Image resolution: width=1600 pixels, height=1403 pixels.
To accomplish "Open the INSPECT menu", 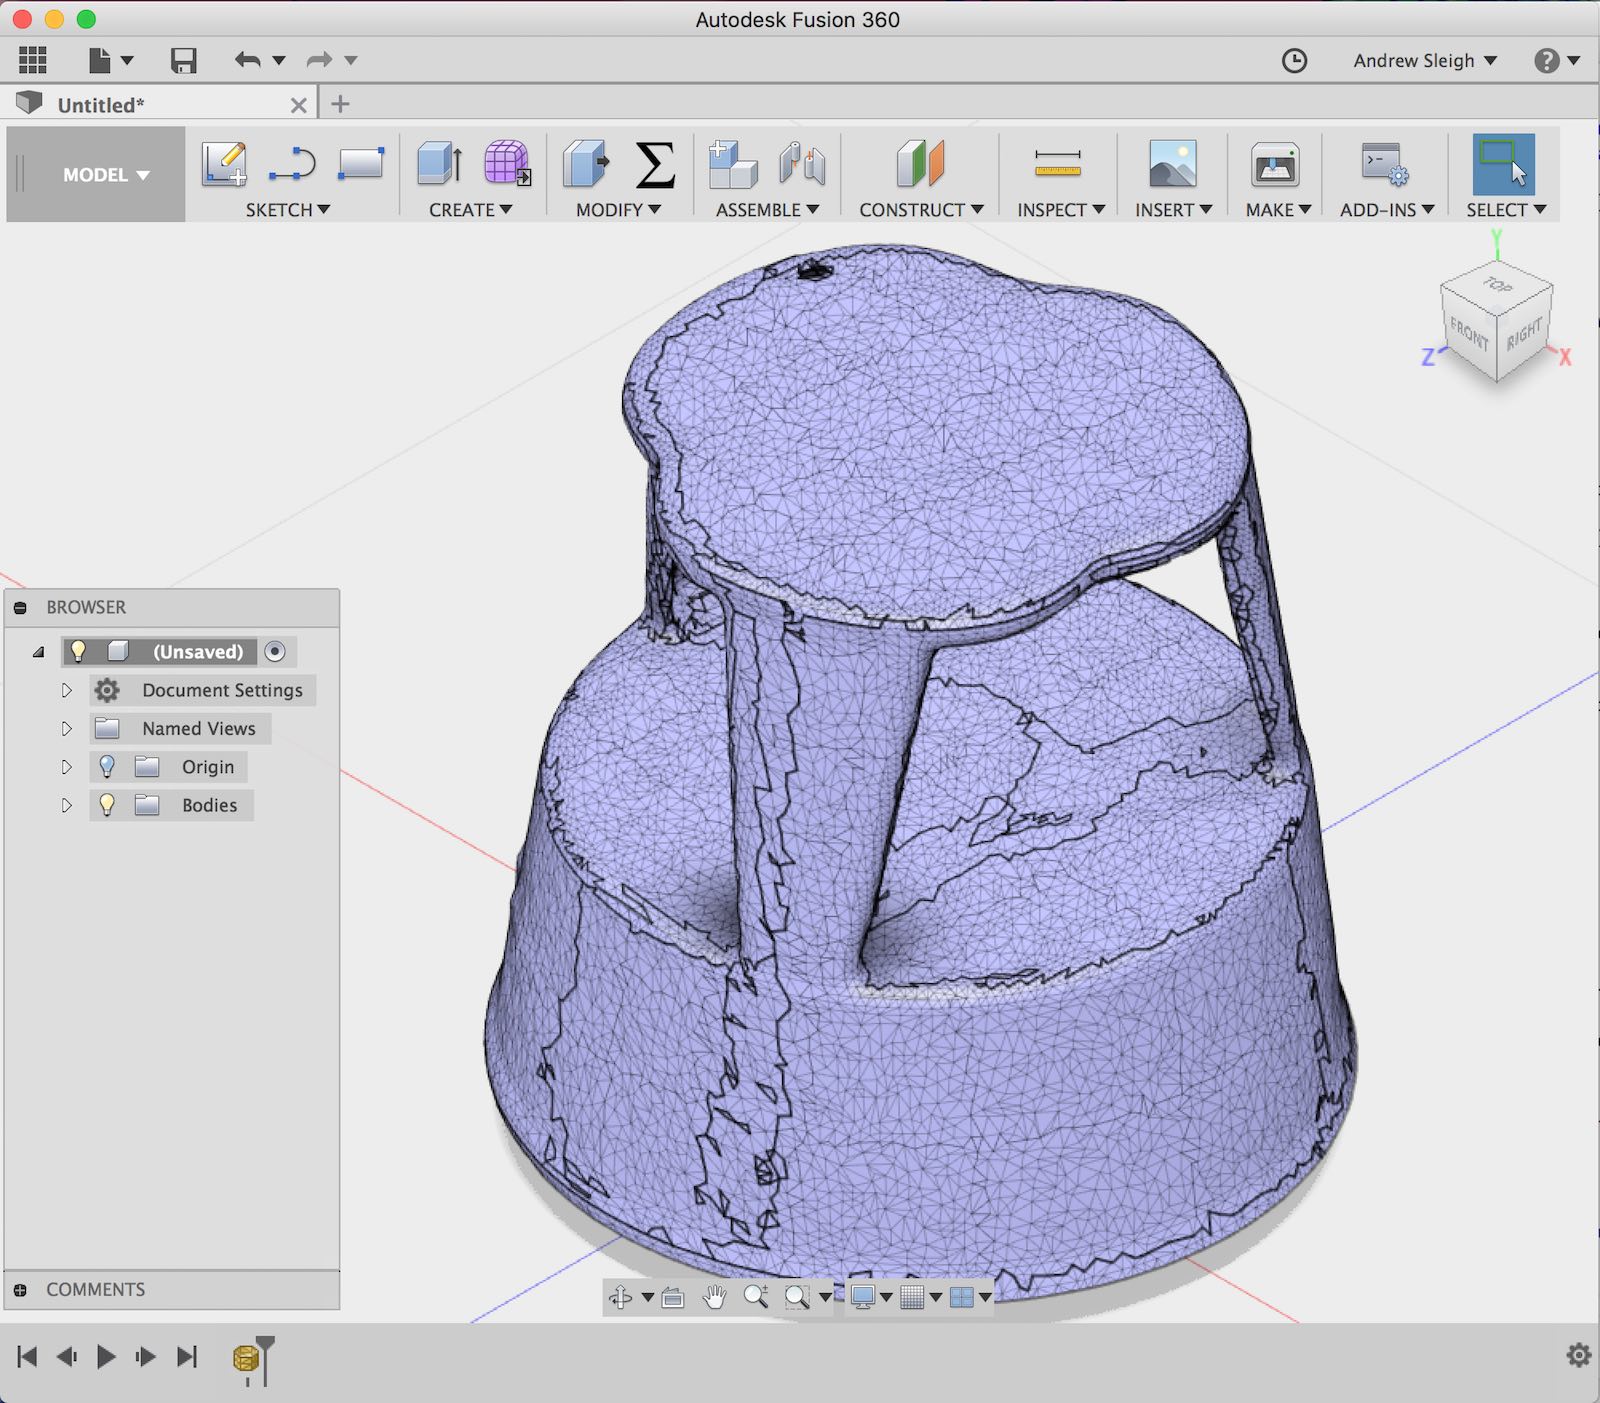I will click(1061, 210).
